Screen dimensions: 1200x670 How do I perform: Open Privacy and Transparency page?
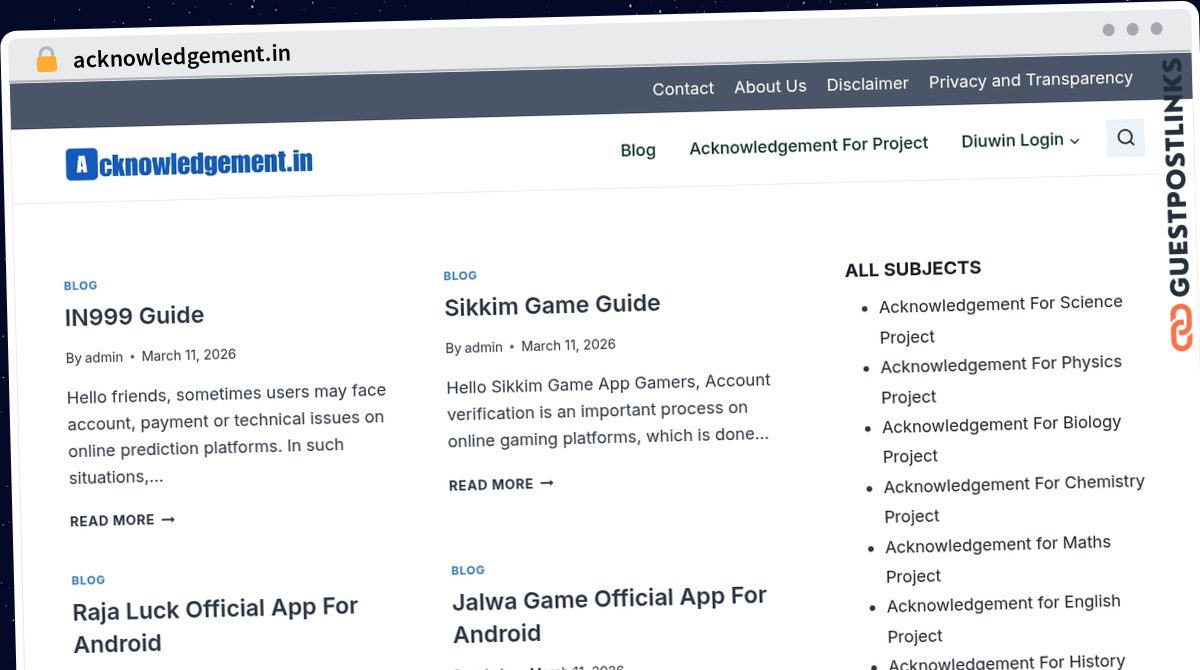(x=1030, y=80)
